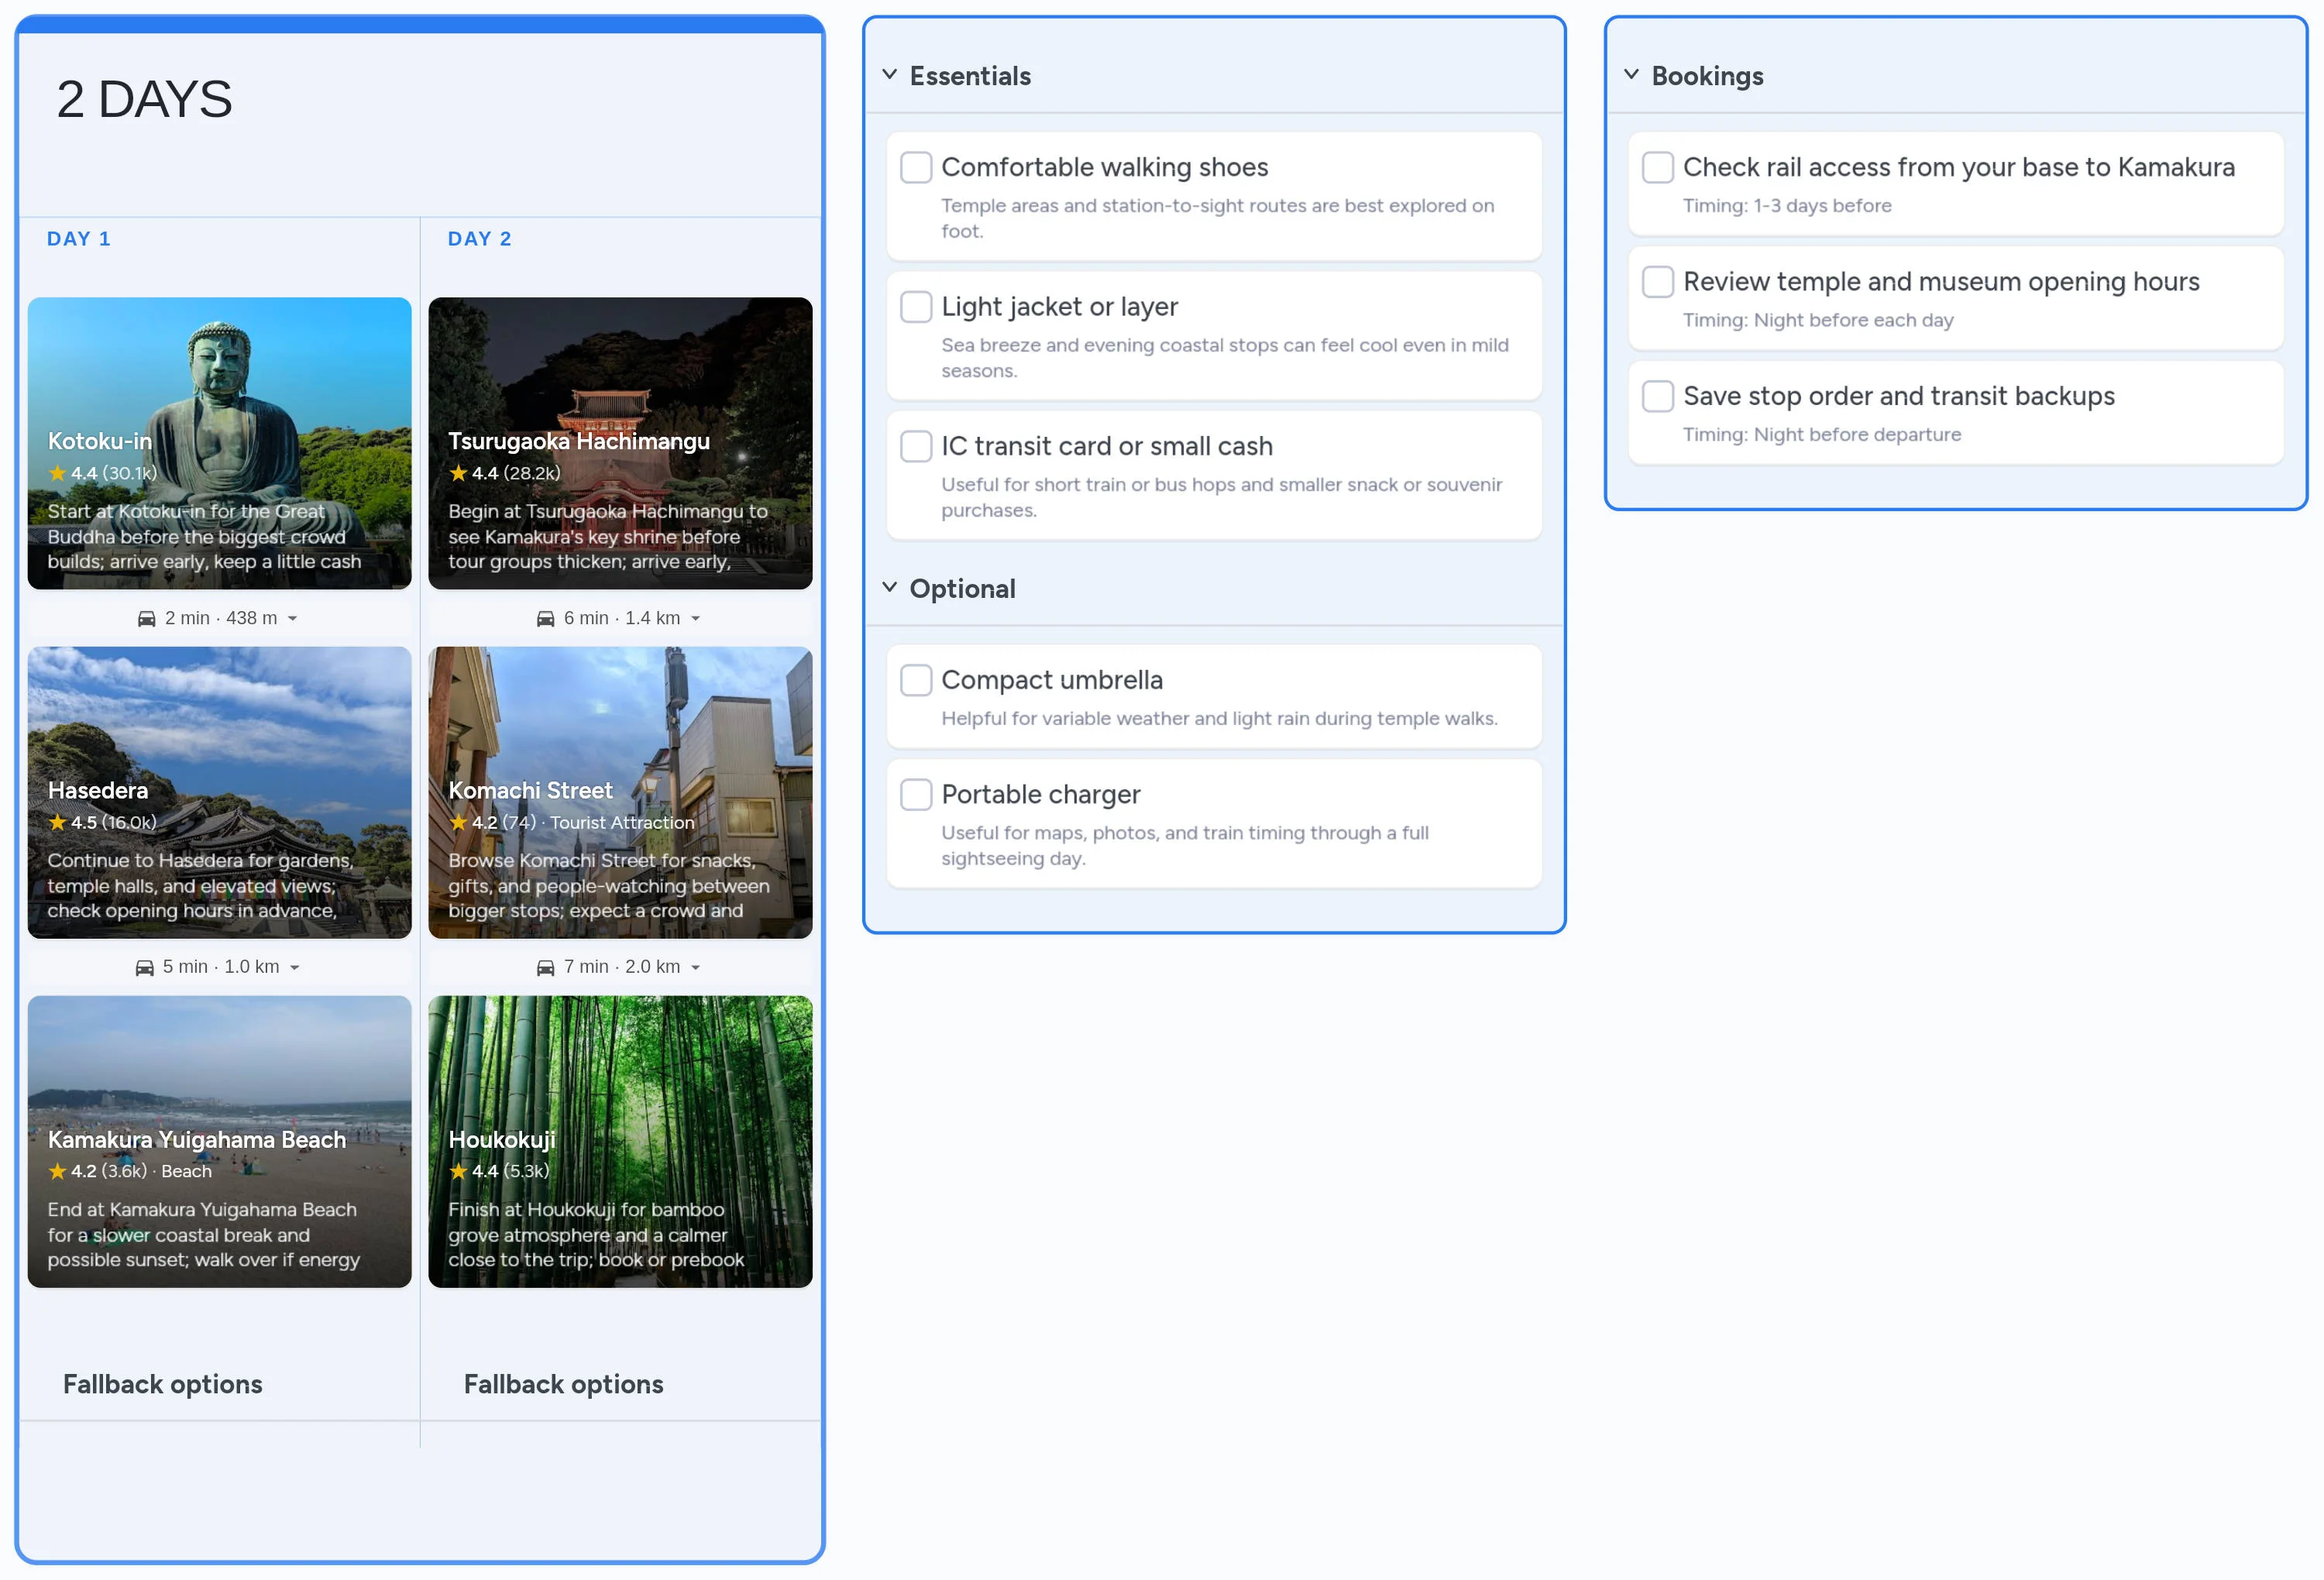Click car icon between Komachi Street and Houkokuji

pos(545,968)
